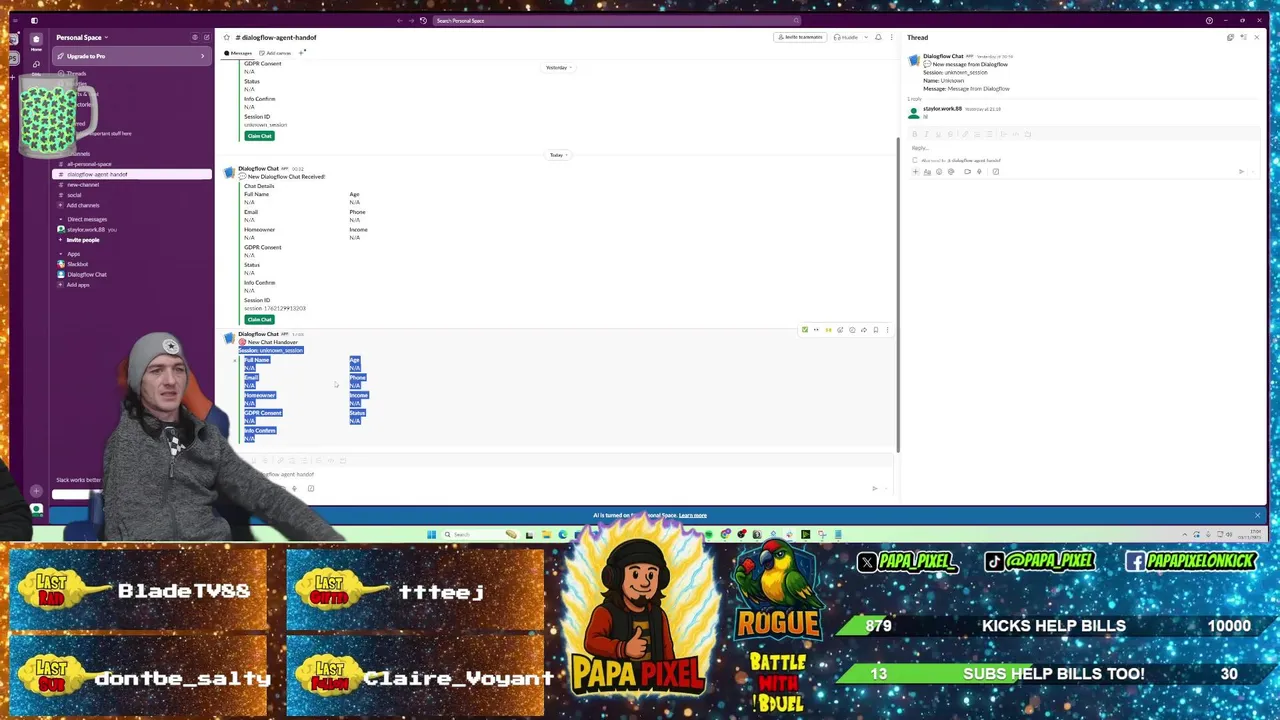Mention someone (@) in thread reply
This screenshot has height=720, width=1280.
[x=951, y=172]
